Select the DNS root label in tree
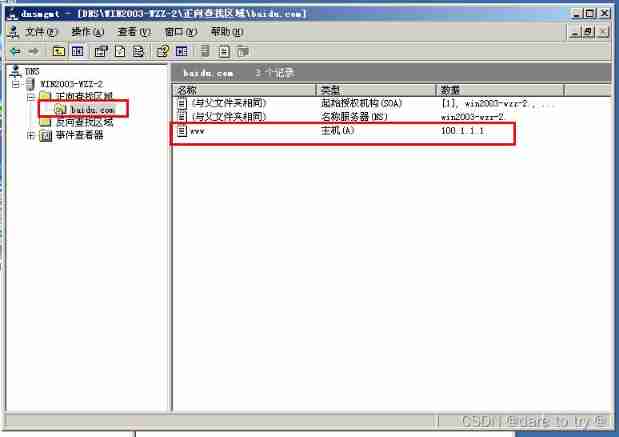 [x=32, y=71]
